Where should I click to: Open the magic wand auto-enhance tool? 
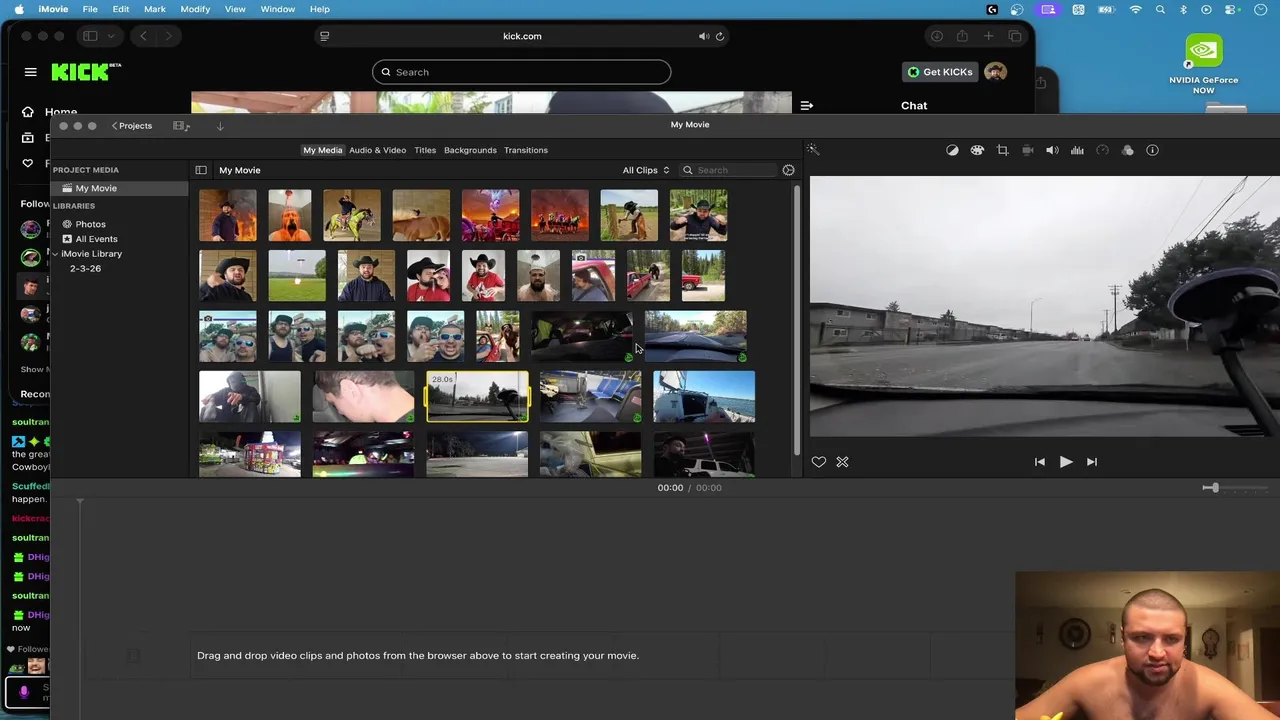[813, 150]
